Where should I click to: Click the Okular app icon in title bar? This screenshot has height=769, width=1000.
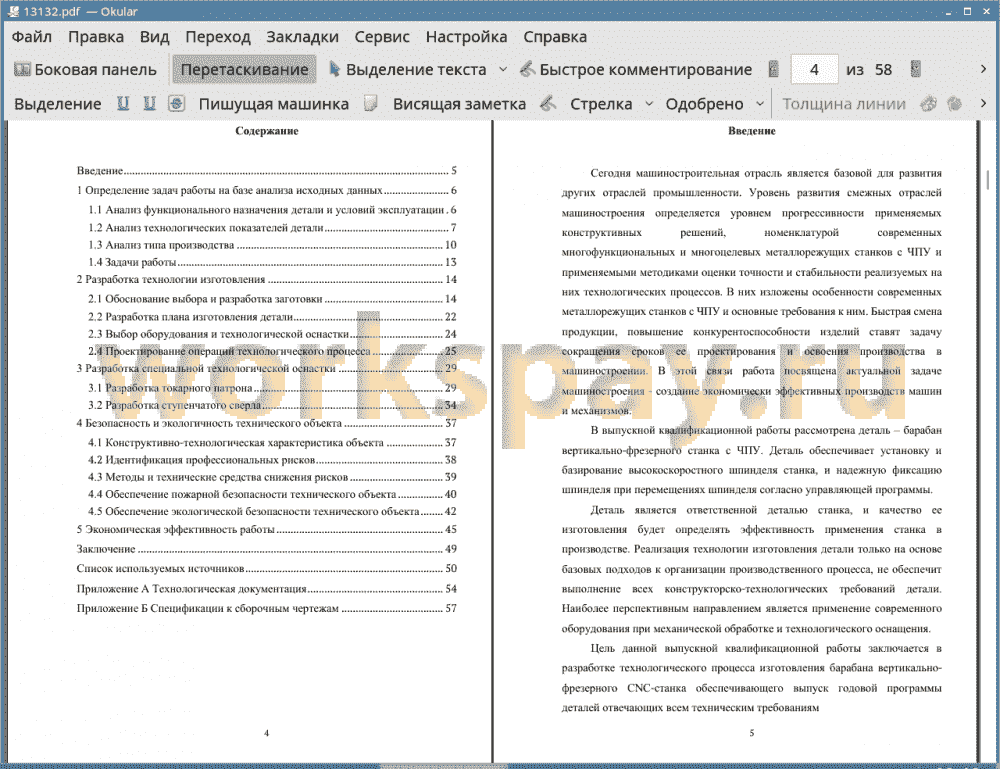pyautogui.click(x=13, y=11)
